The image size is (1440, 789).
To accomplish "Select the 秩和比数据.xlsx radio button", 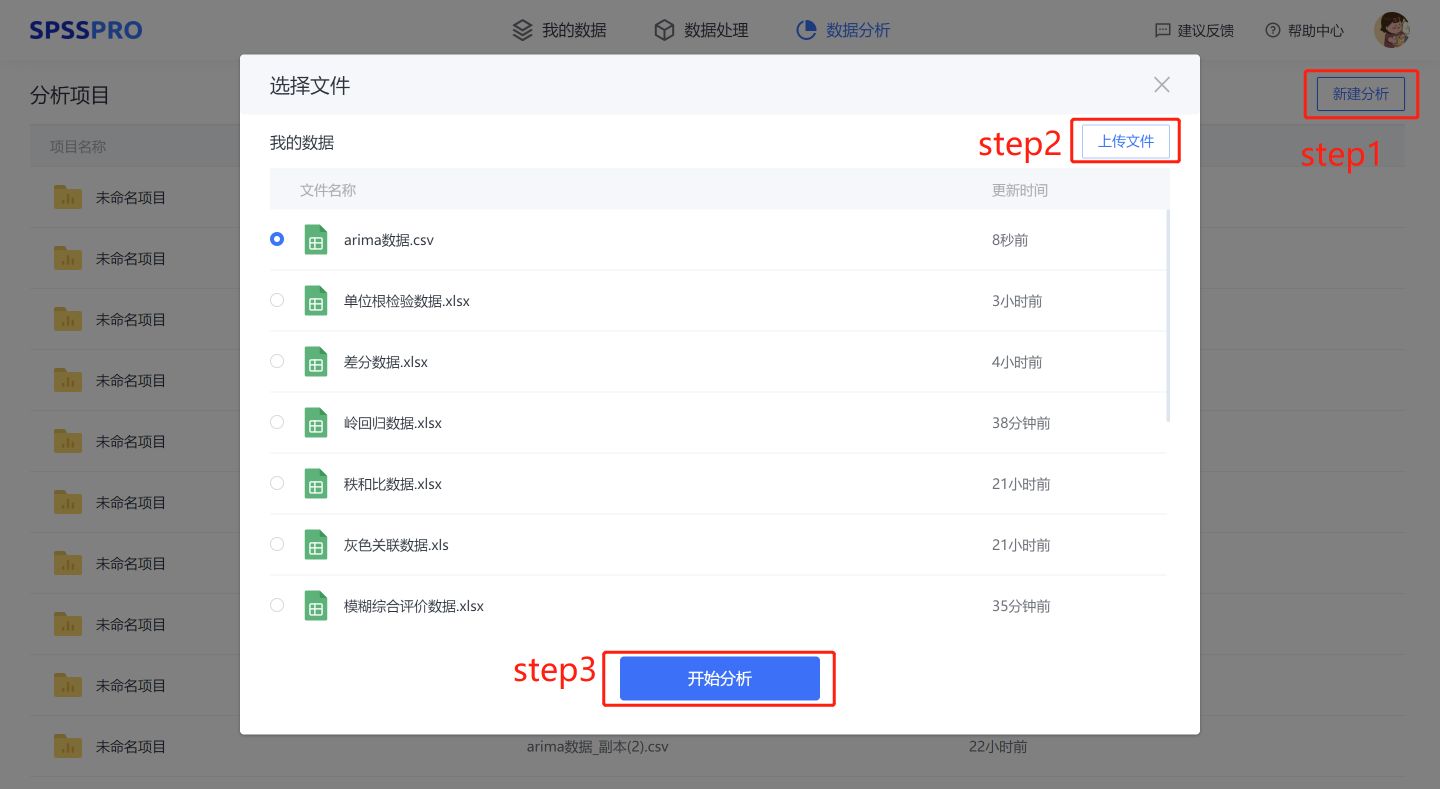I will coord(277,483).
